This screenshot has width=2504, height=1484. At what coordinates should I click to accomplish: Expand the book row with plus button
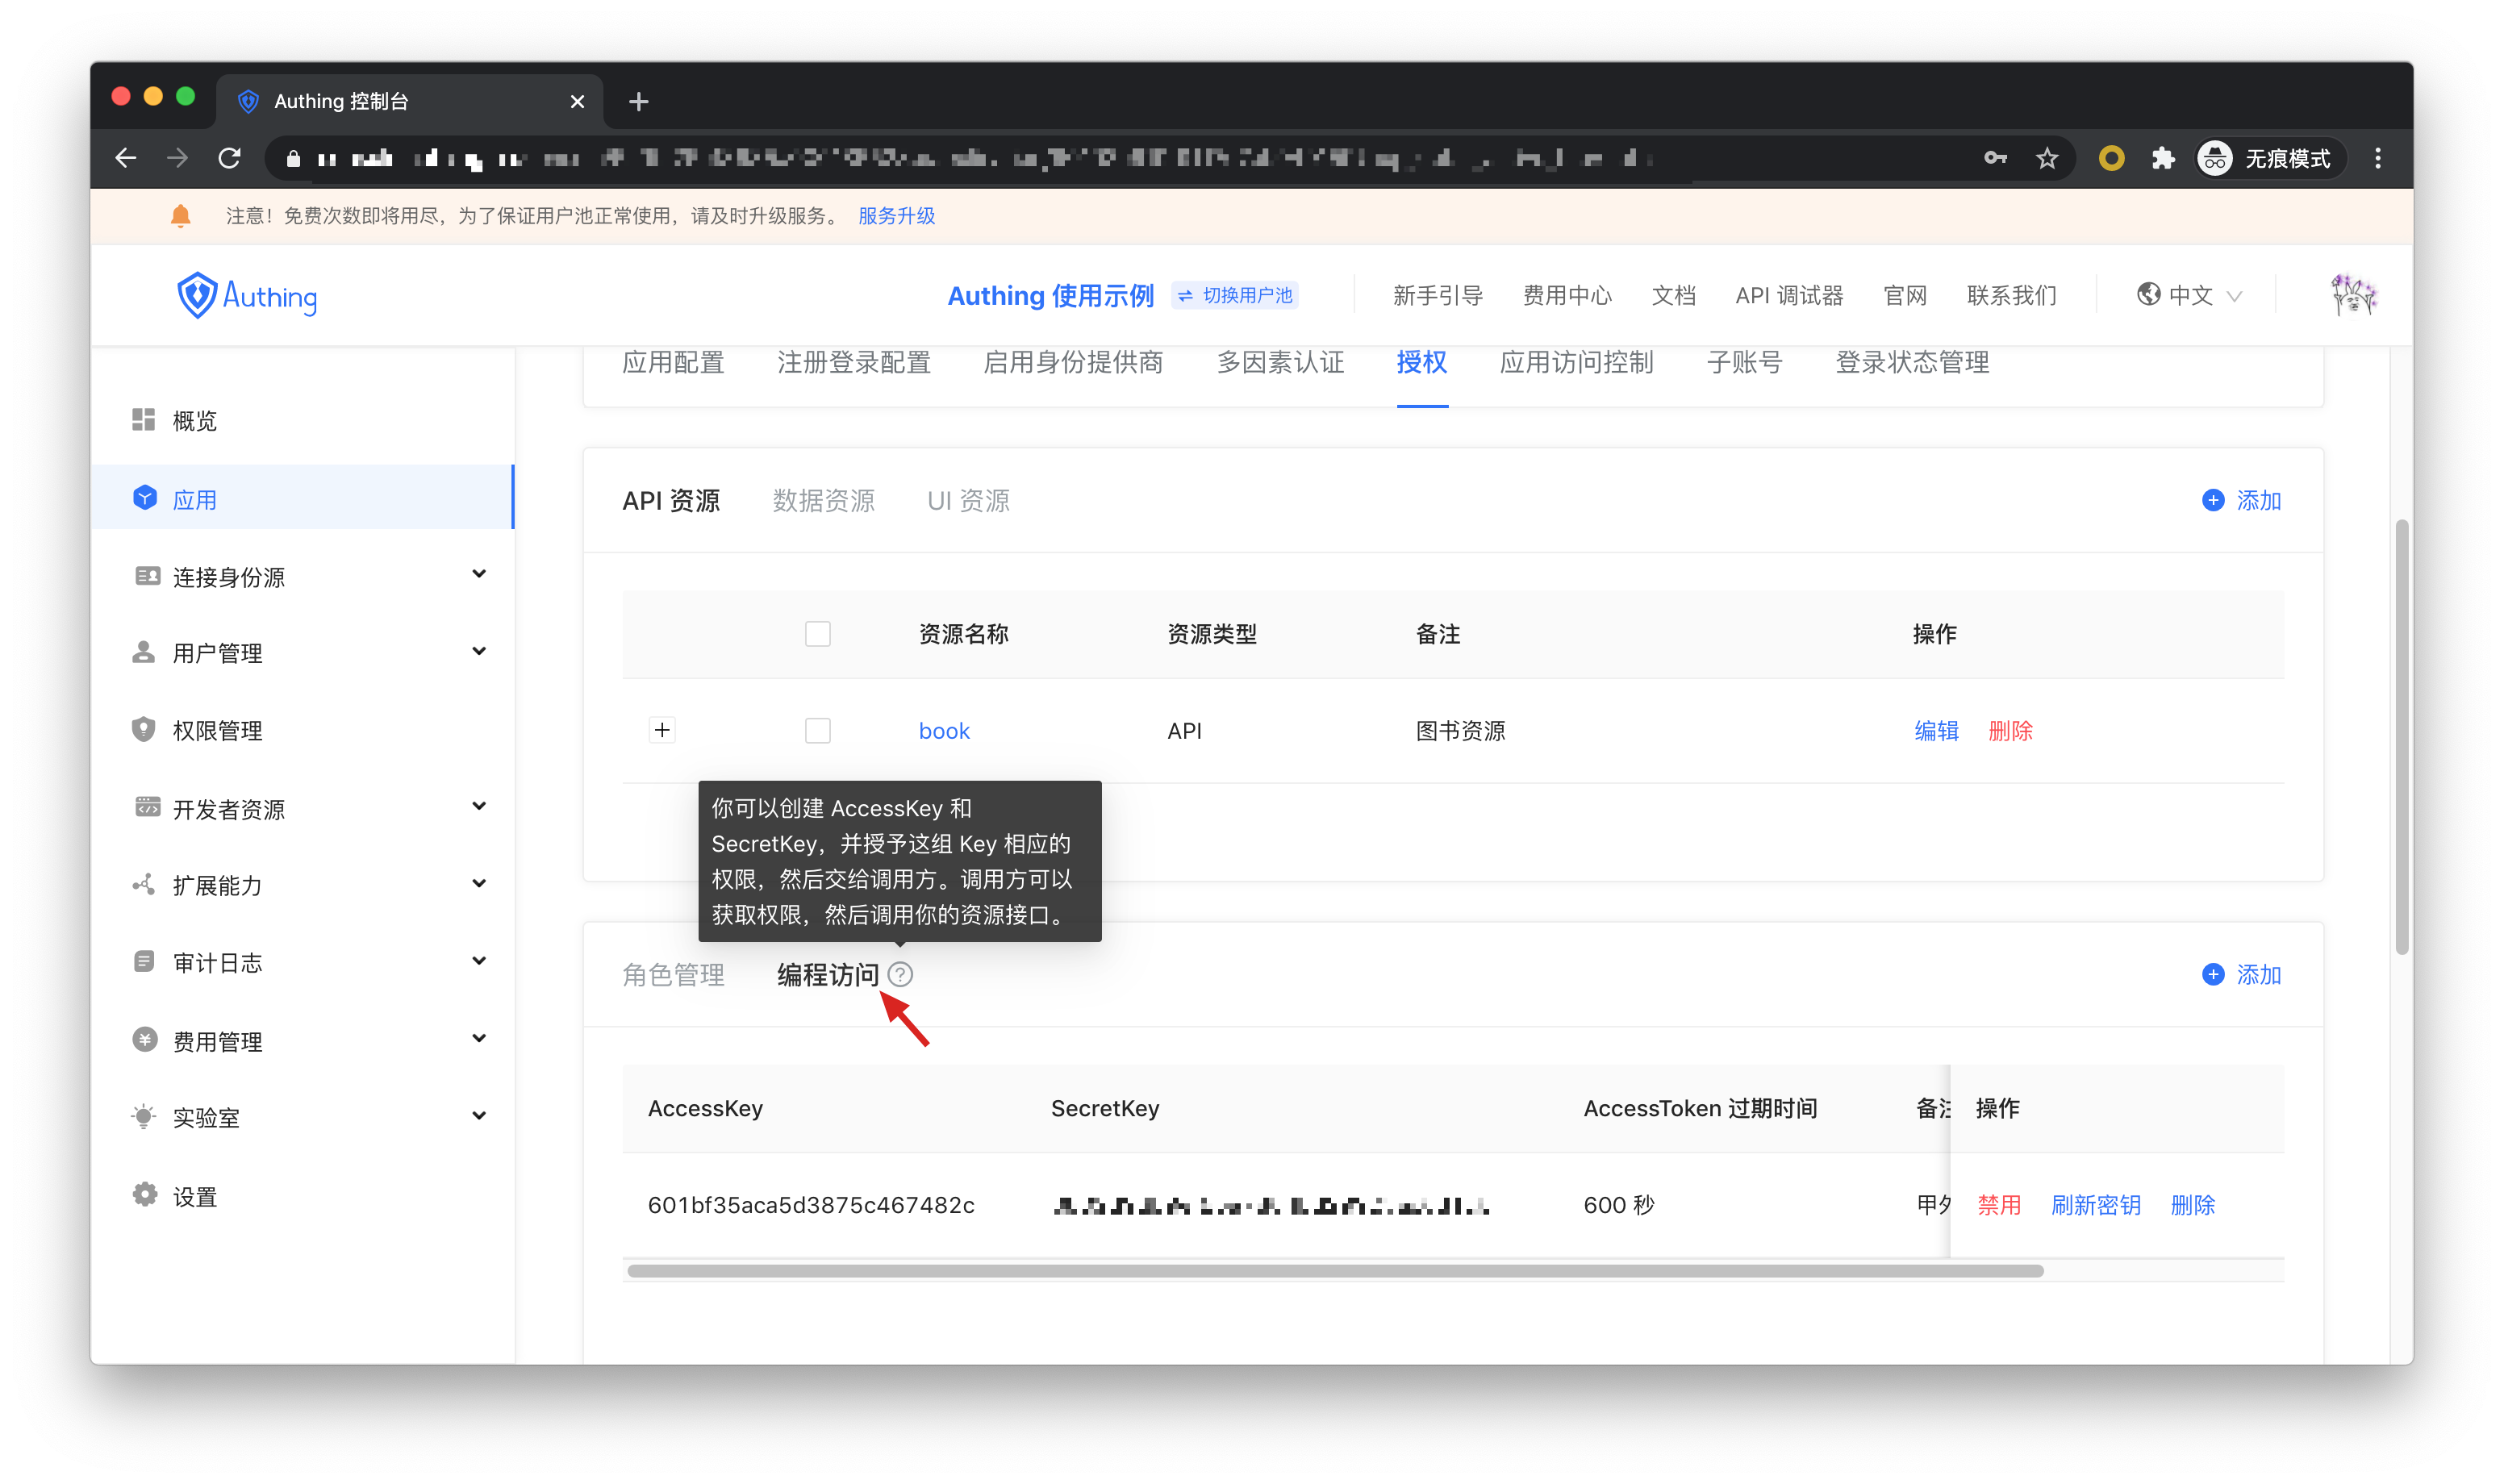[x=662, y=730]
